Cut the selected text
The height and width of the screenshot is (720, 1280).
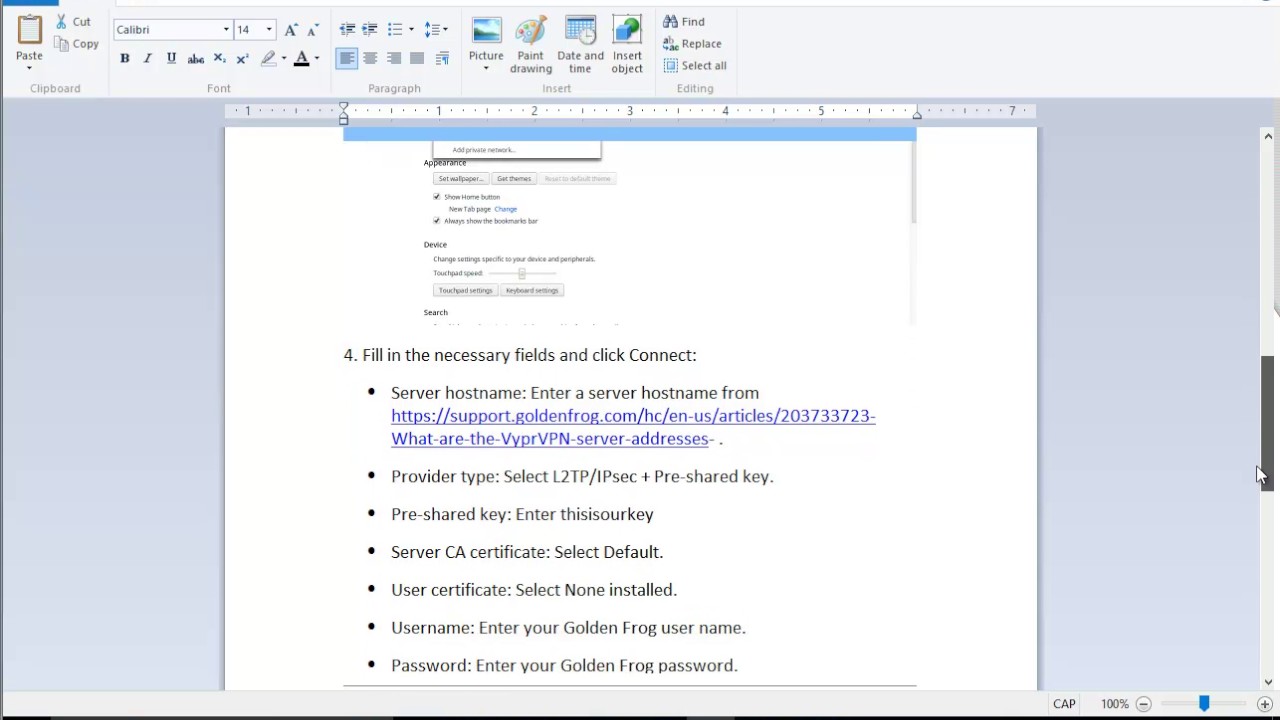pyautogui.click(x=73, y=21)
